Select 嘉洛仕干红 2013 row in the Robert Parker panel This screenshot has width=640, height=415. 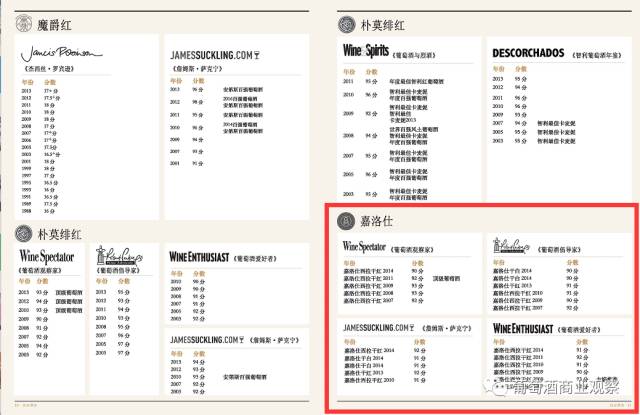coord(535,286)
